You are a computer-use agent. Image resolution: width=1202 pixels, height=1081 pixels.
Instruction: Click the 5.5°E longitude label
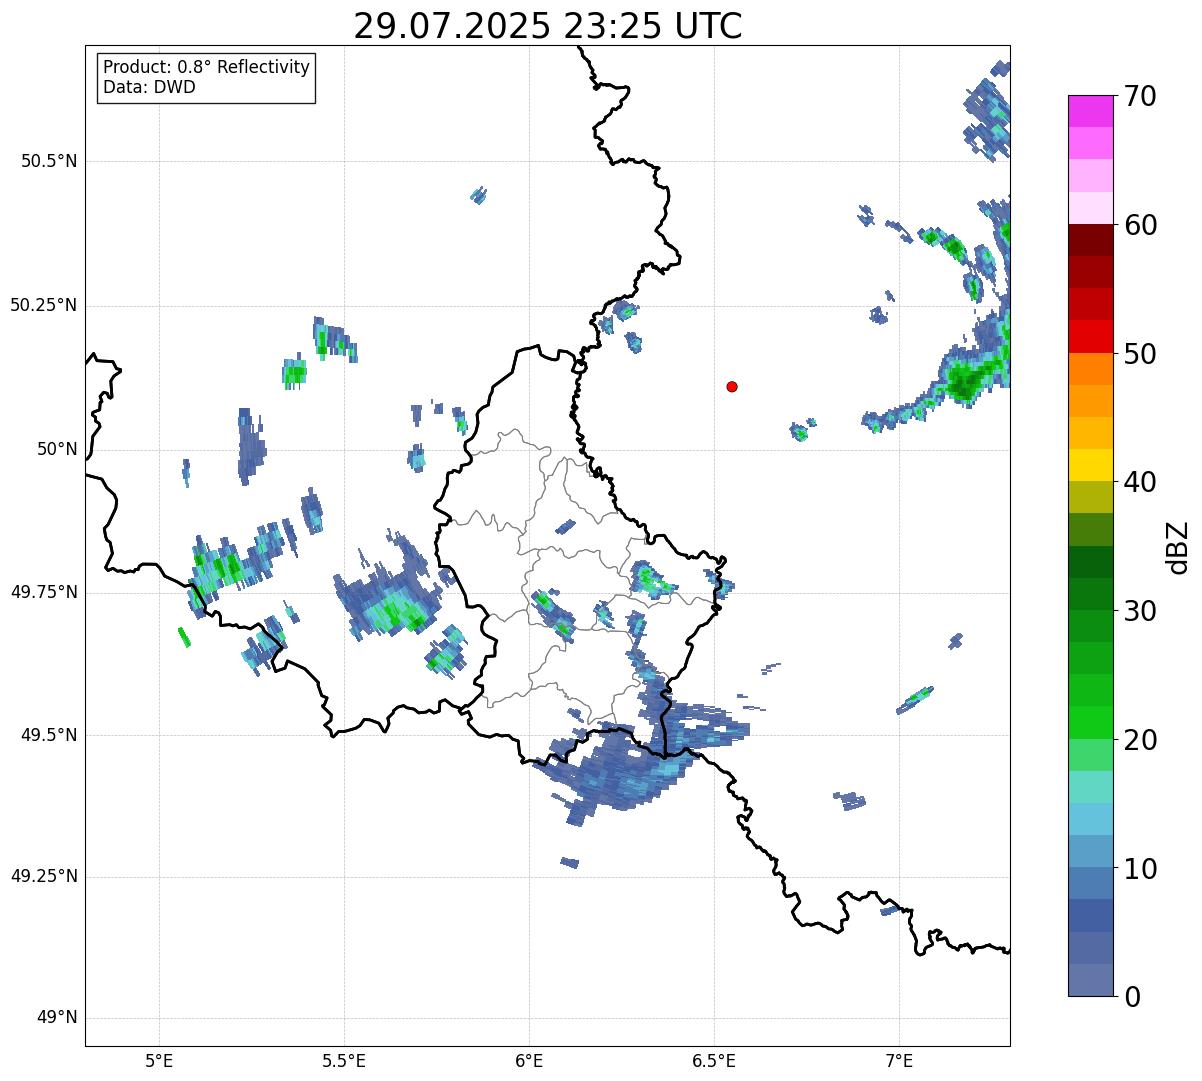tap(344, 1060)
